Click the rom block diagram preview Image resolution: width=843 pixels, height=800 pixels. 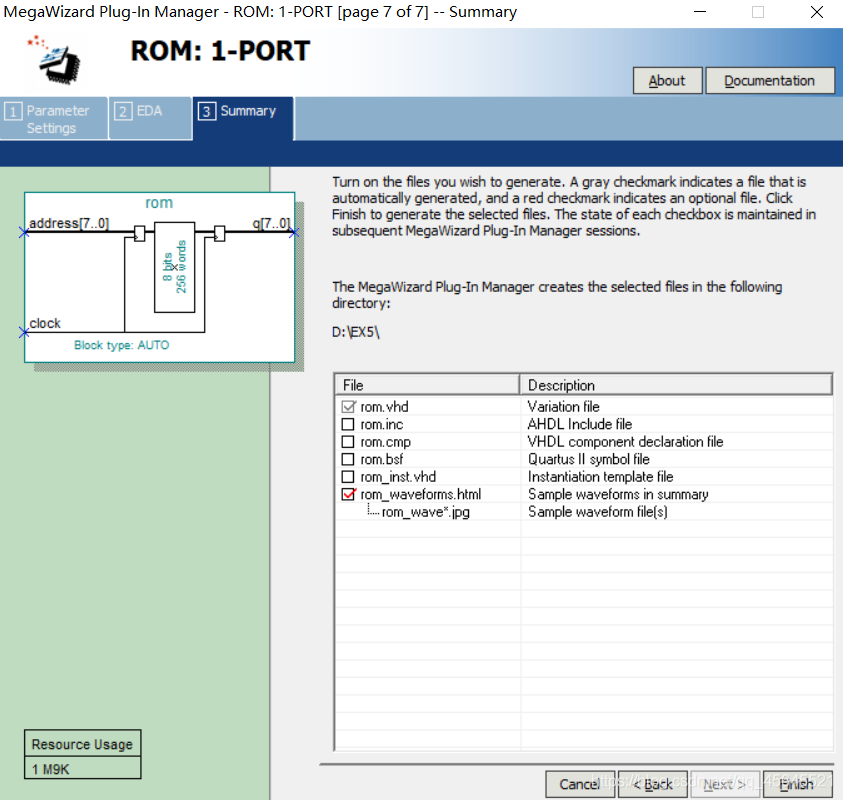tap(160, 277)
